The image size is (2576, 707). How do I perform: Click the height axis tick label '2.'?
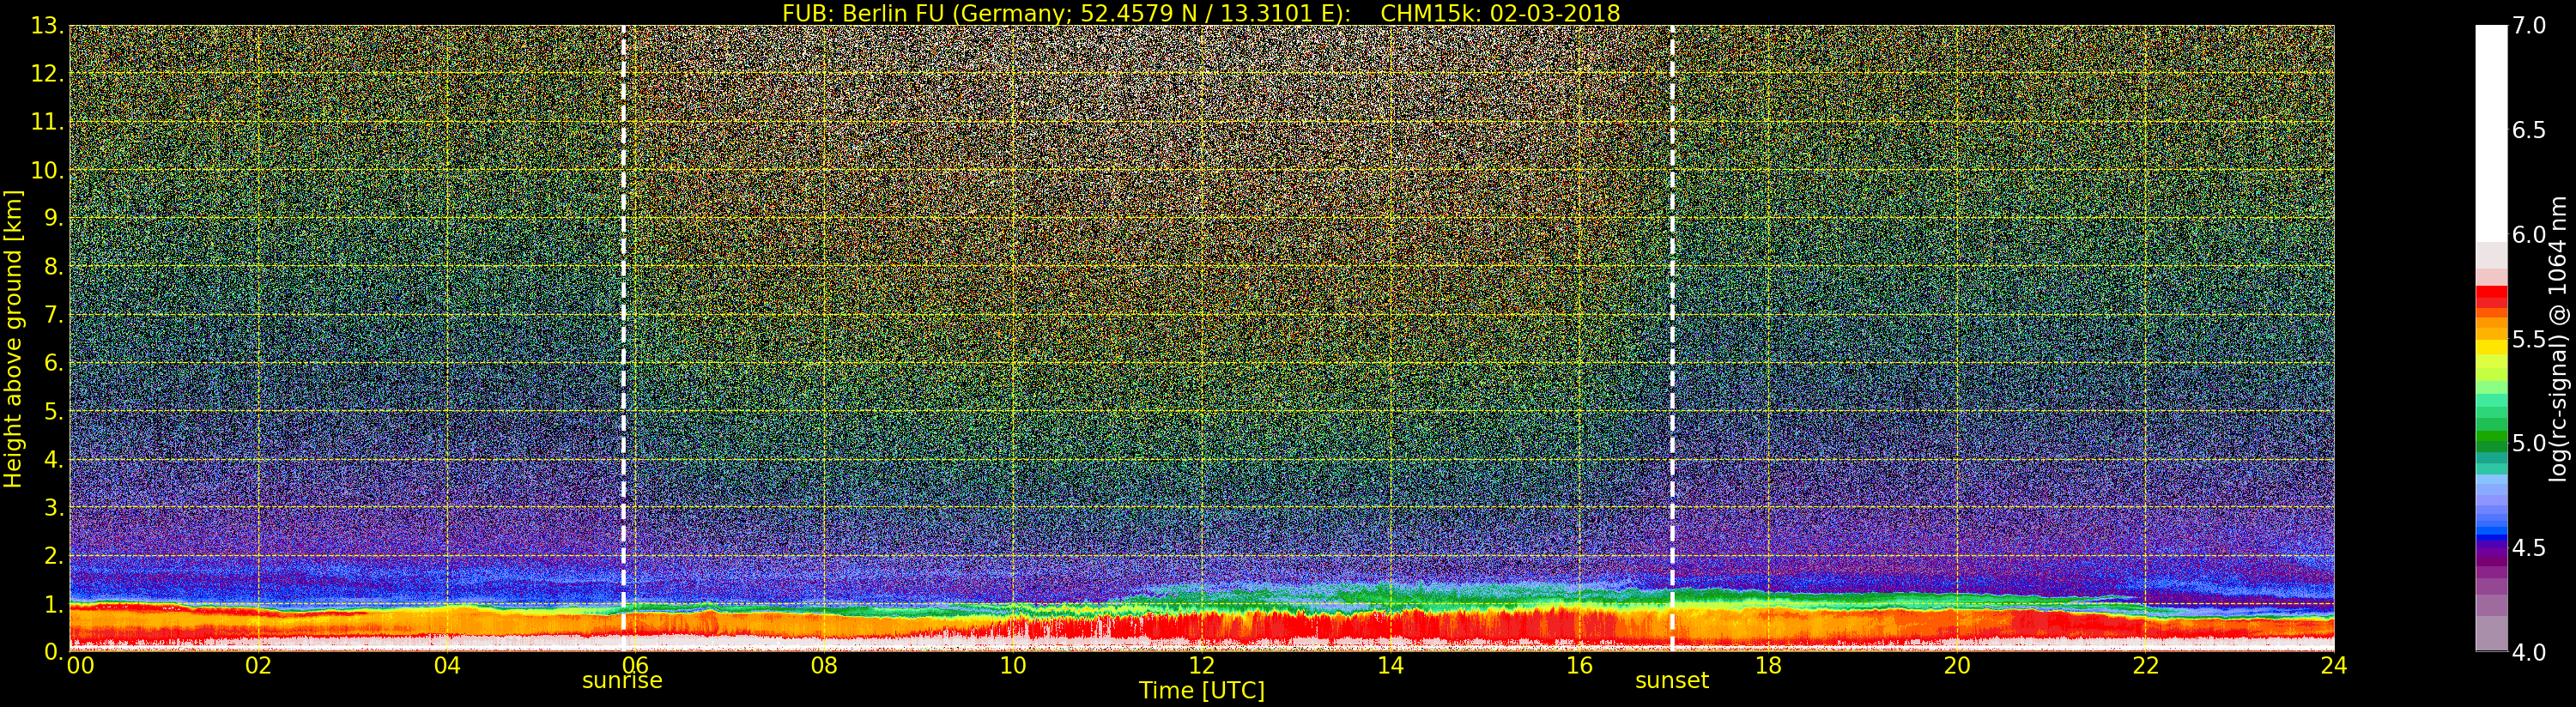click(x=53, y=556)
